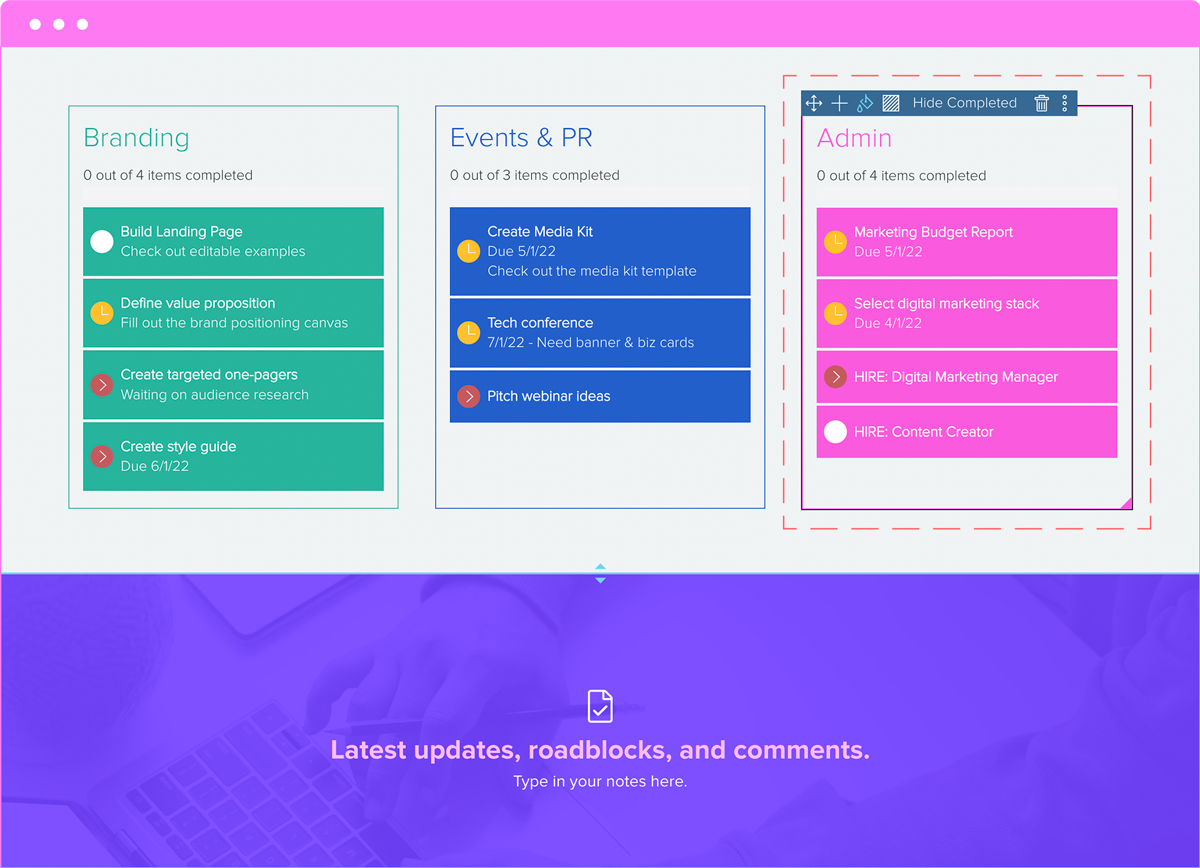
Task: Open the paint bucket fill tool
Action: 864,103
